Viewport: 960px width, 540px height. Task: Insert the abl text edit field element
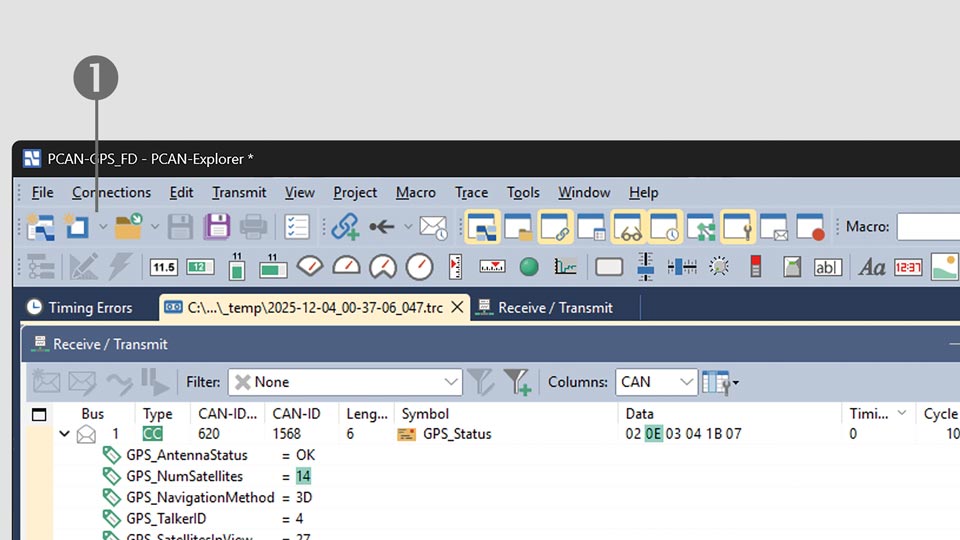point(828,268)
